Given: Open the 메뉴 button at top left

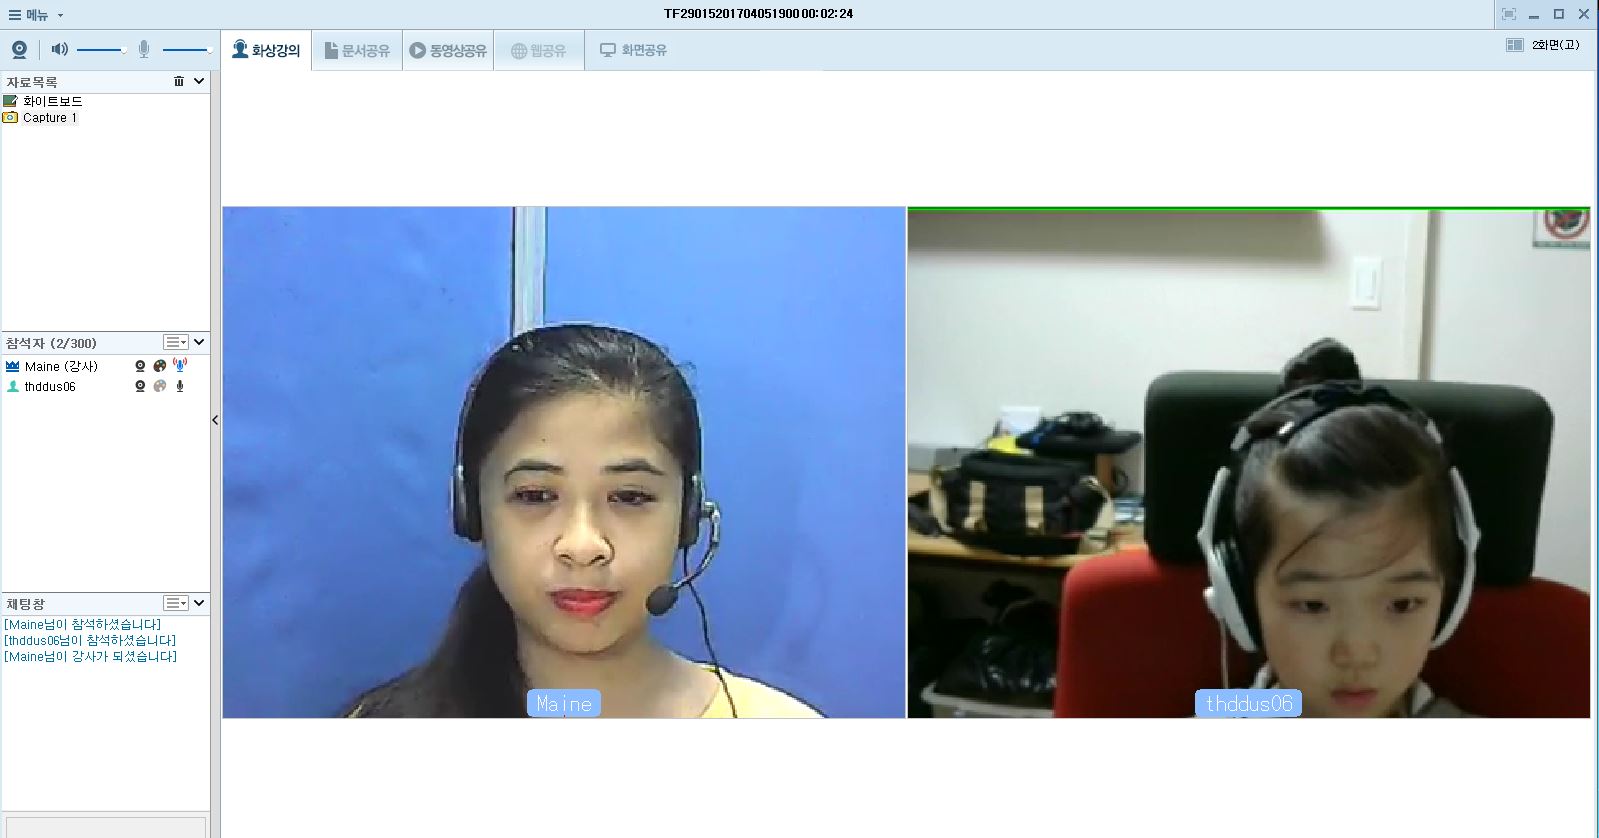Looking at the screenshot, I should pos(36,15).
